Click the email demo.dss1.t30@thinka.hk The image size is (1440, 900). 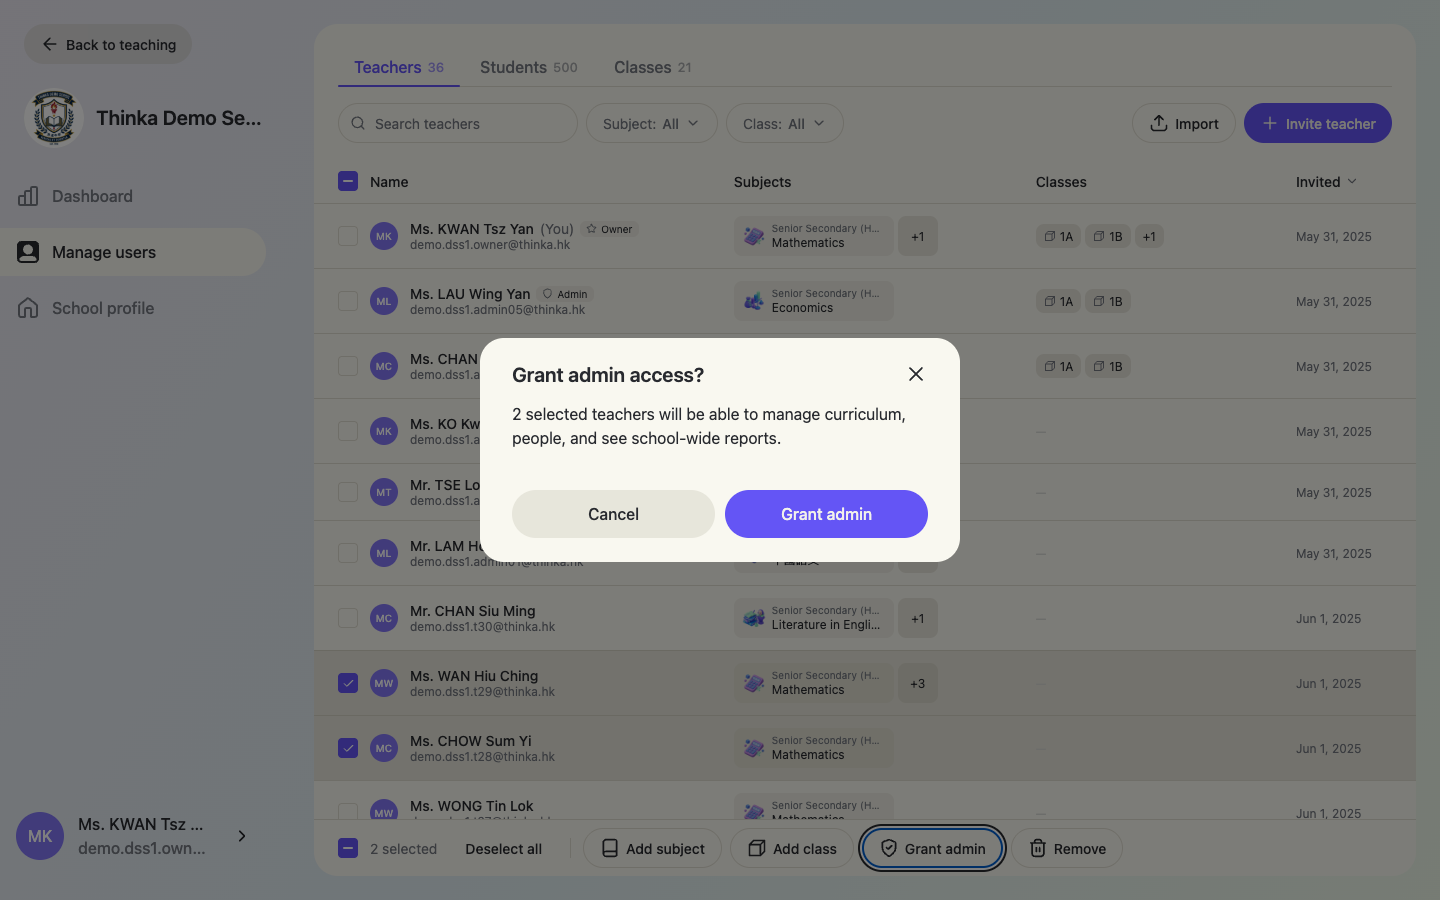[x=482, y=627]
